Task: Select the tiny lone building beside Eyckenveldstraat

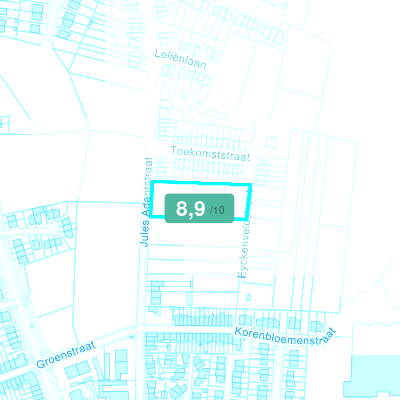Action: (248, 297)
